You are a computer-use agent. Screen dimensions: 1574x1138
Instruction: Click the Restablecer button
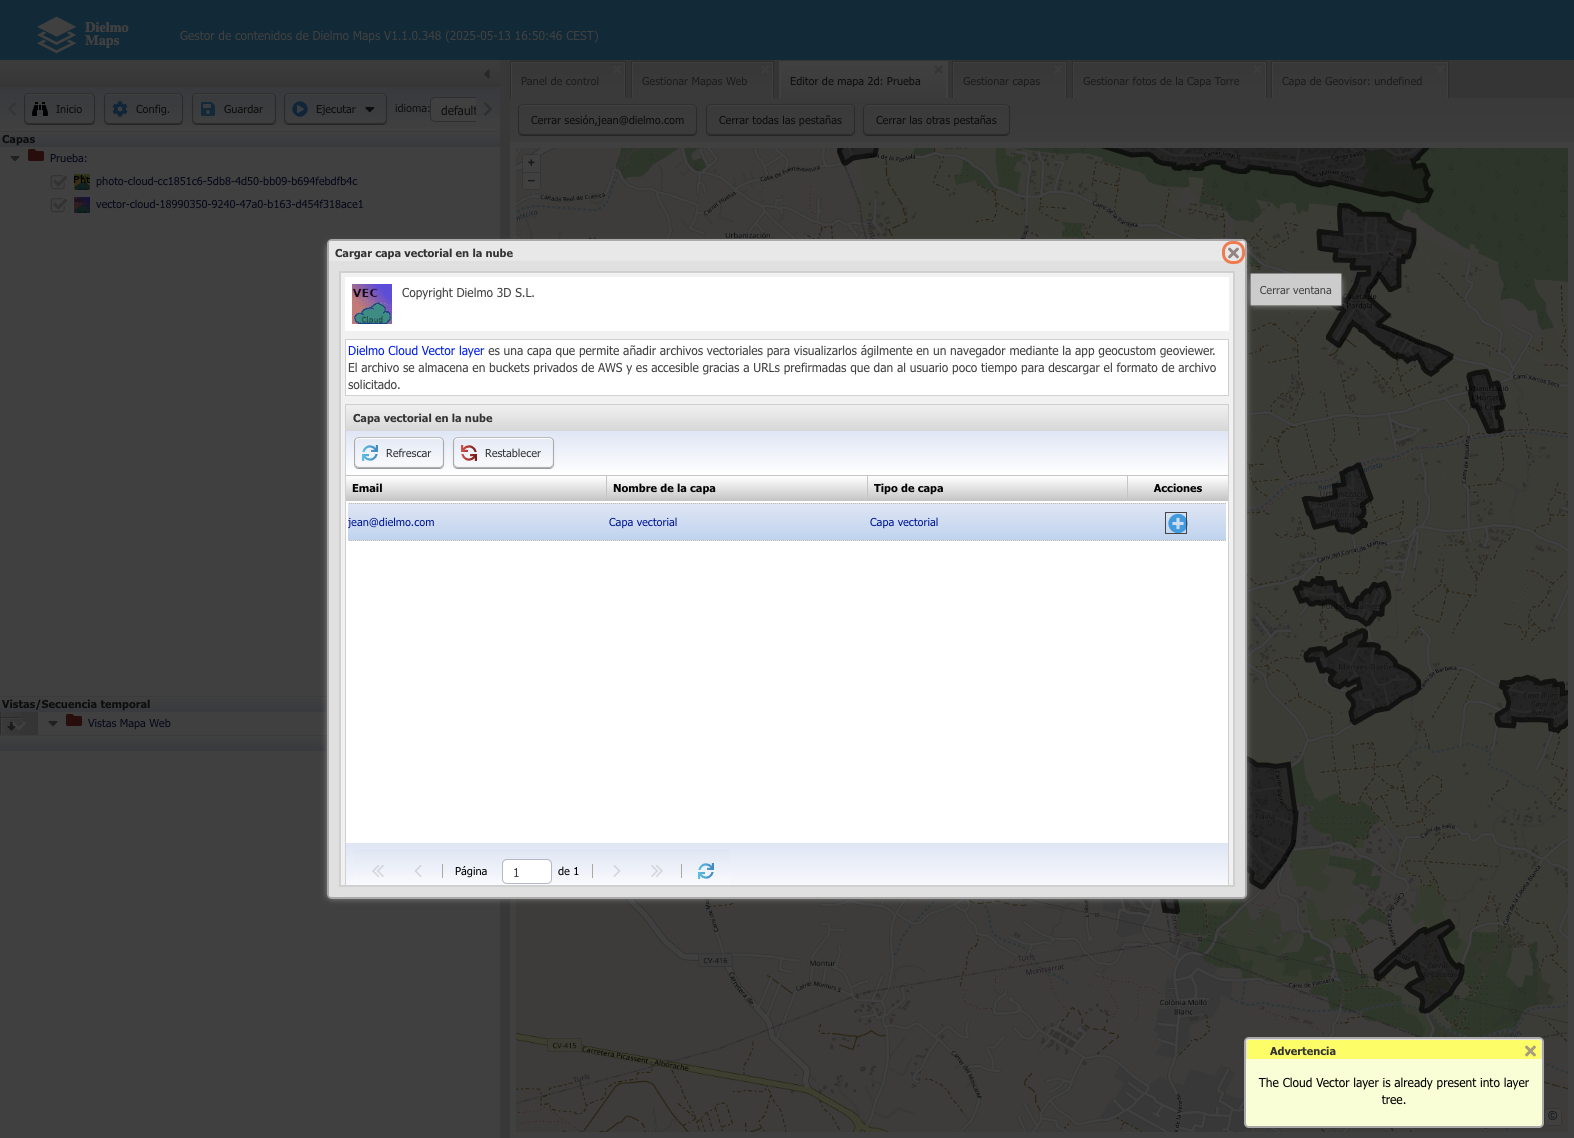(503, 453)
